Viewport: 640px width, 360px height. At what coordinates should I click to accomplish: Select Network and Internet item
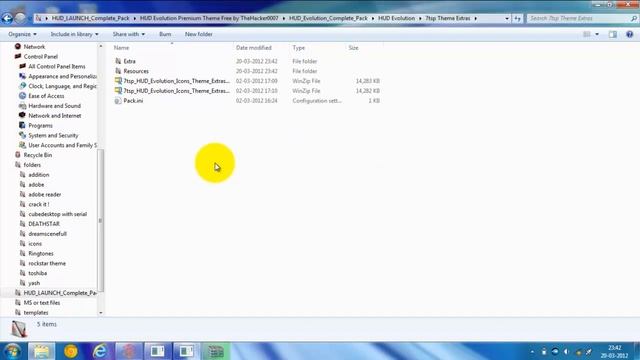click(x=55, y=116)
